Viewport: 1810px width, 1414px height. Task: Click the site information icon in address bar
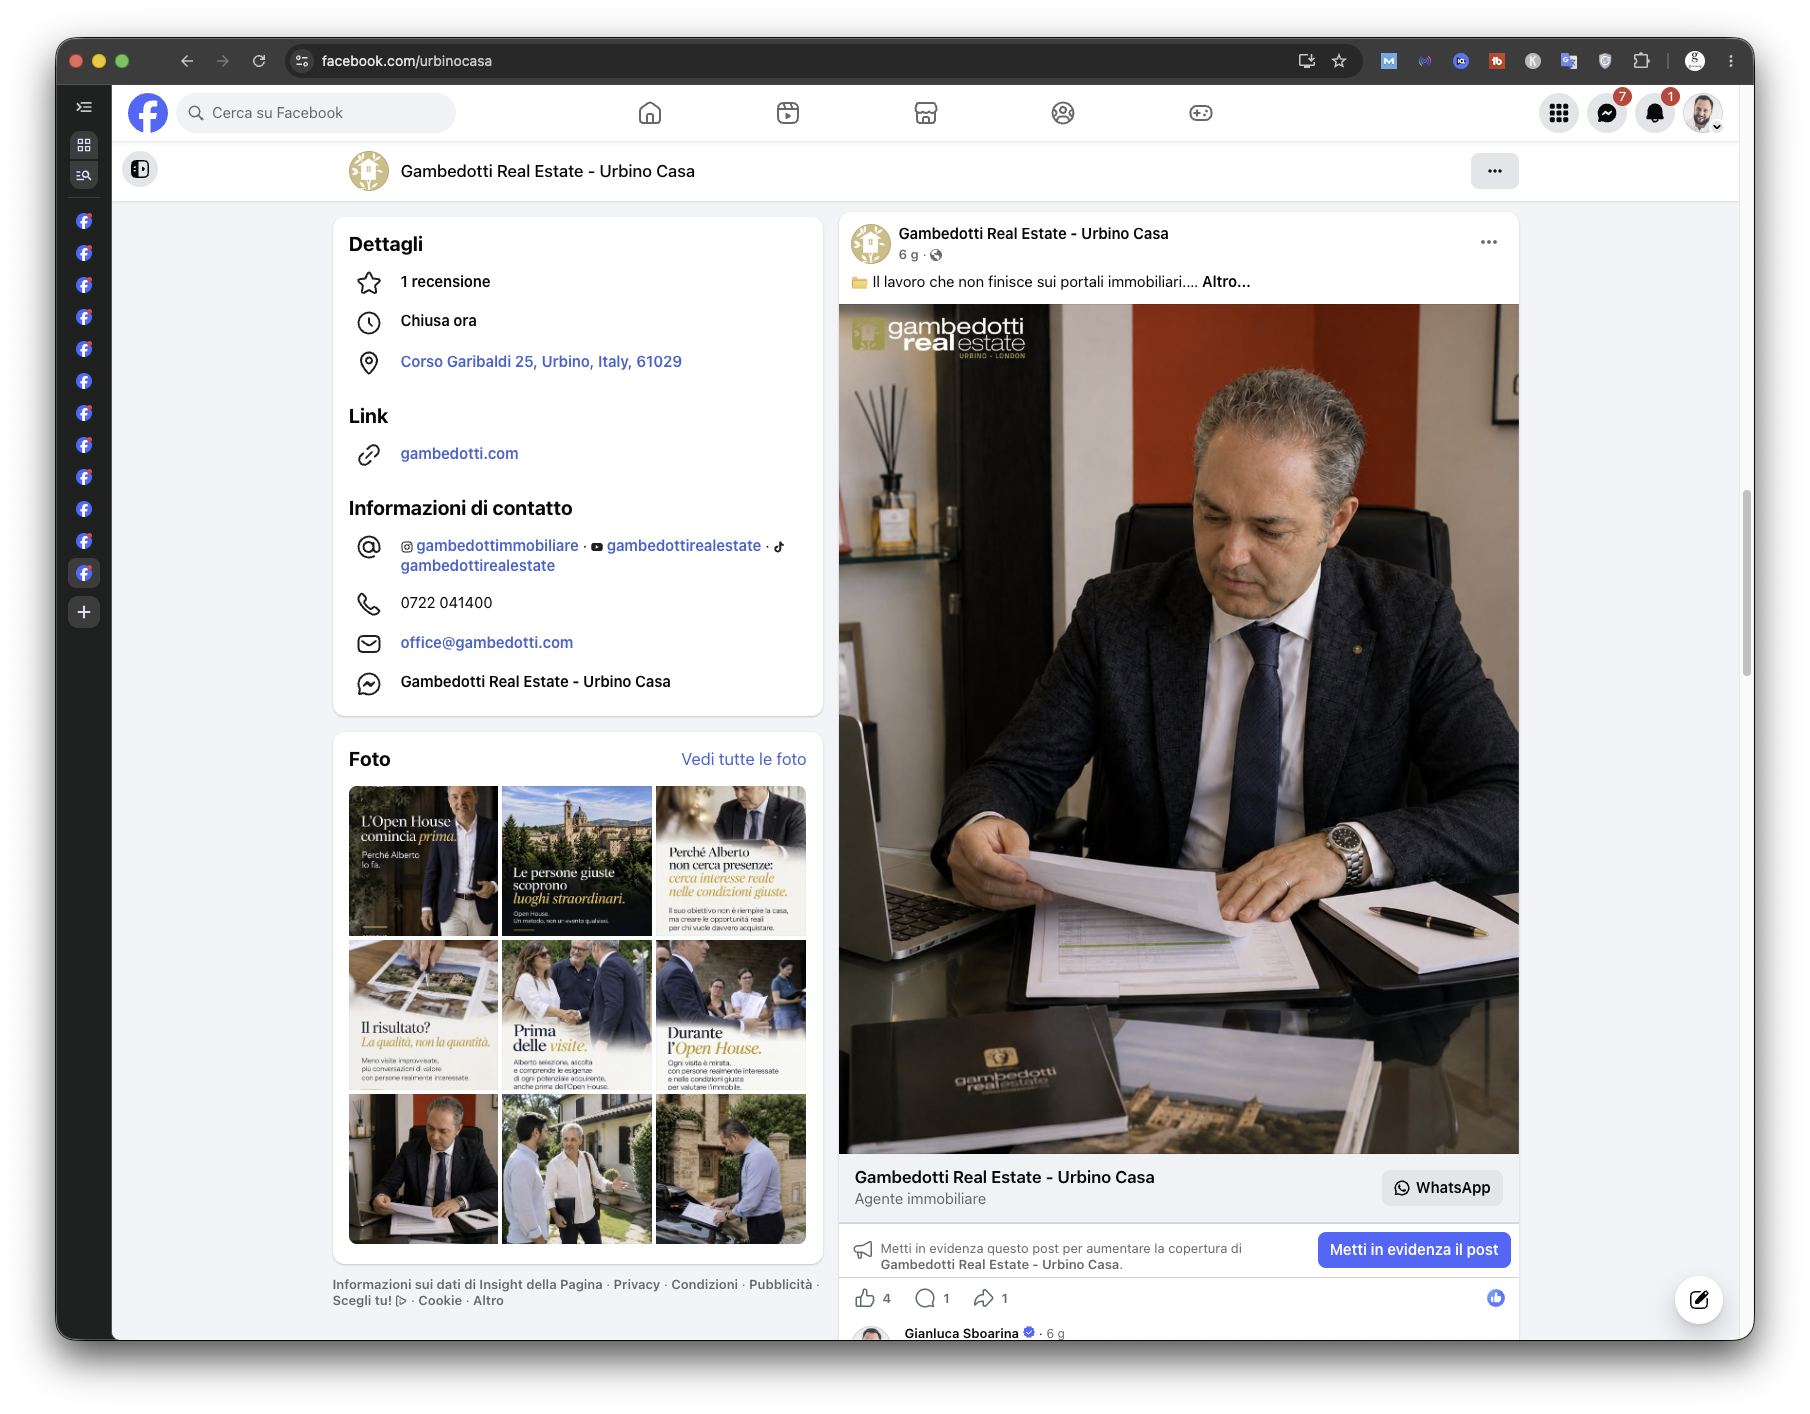pos(302,61)
